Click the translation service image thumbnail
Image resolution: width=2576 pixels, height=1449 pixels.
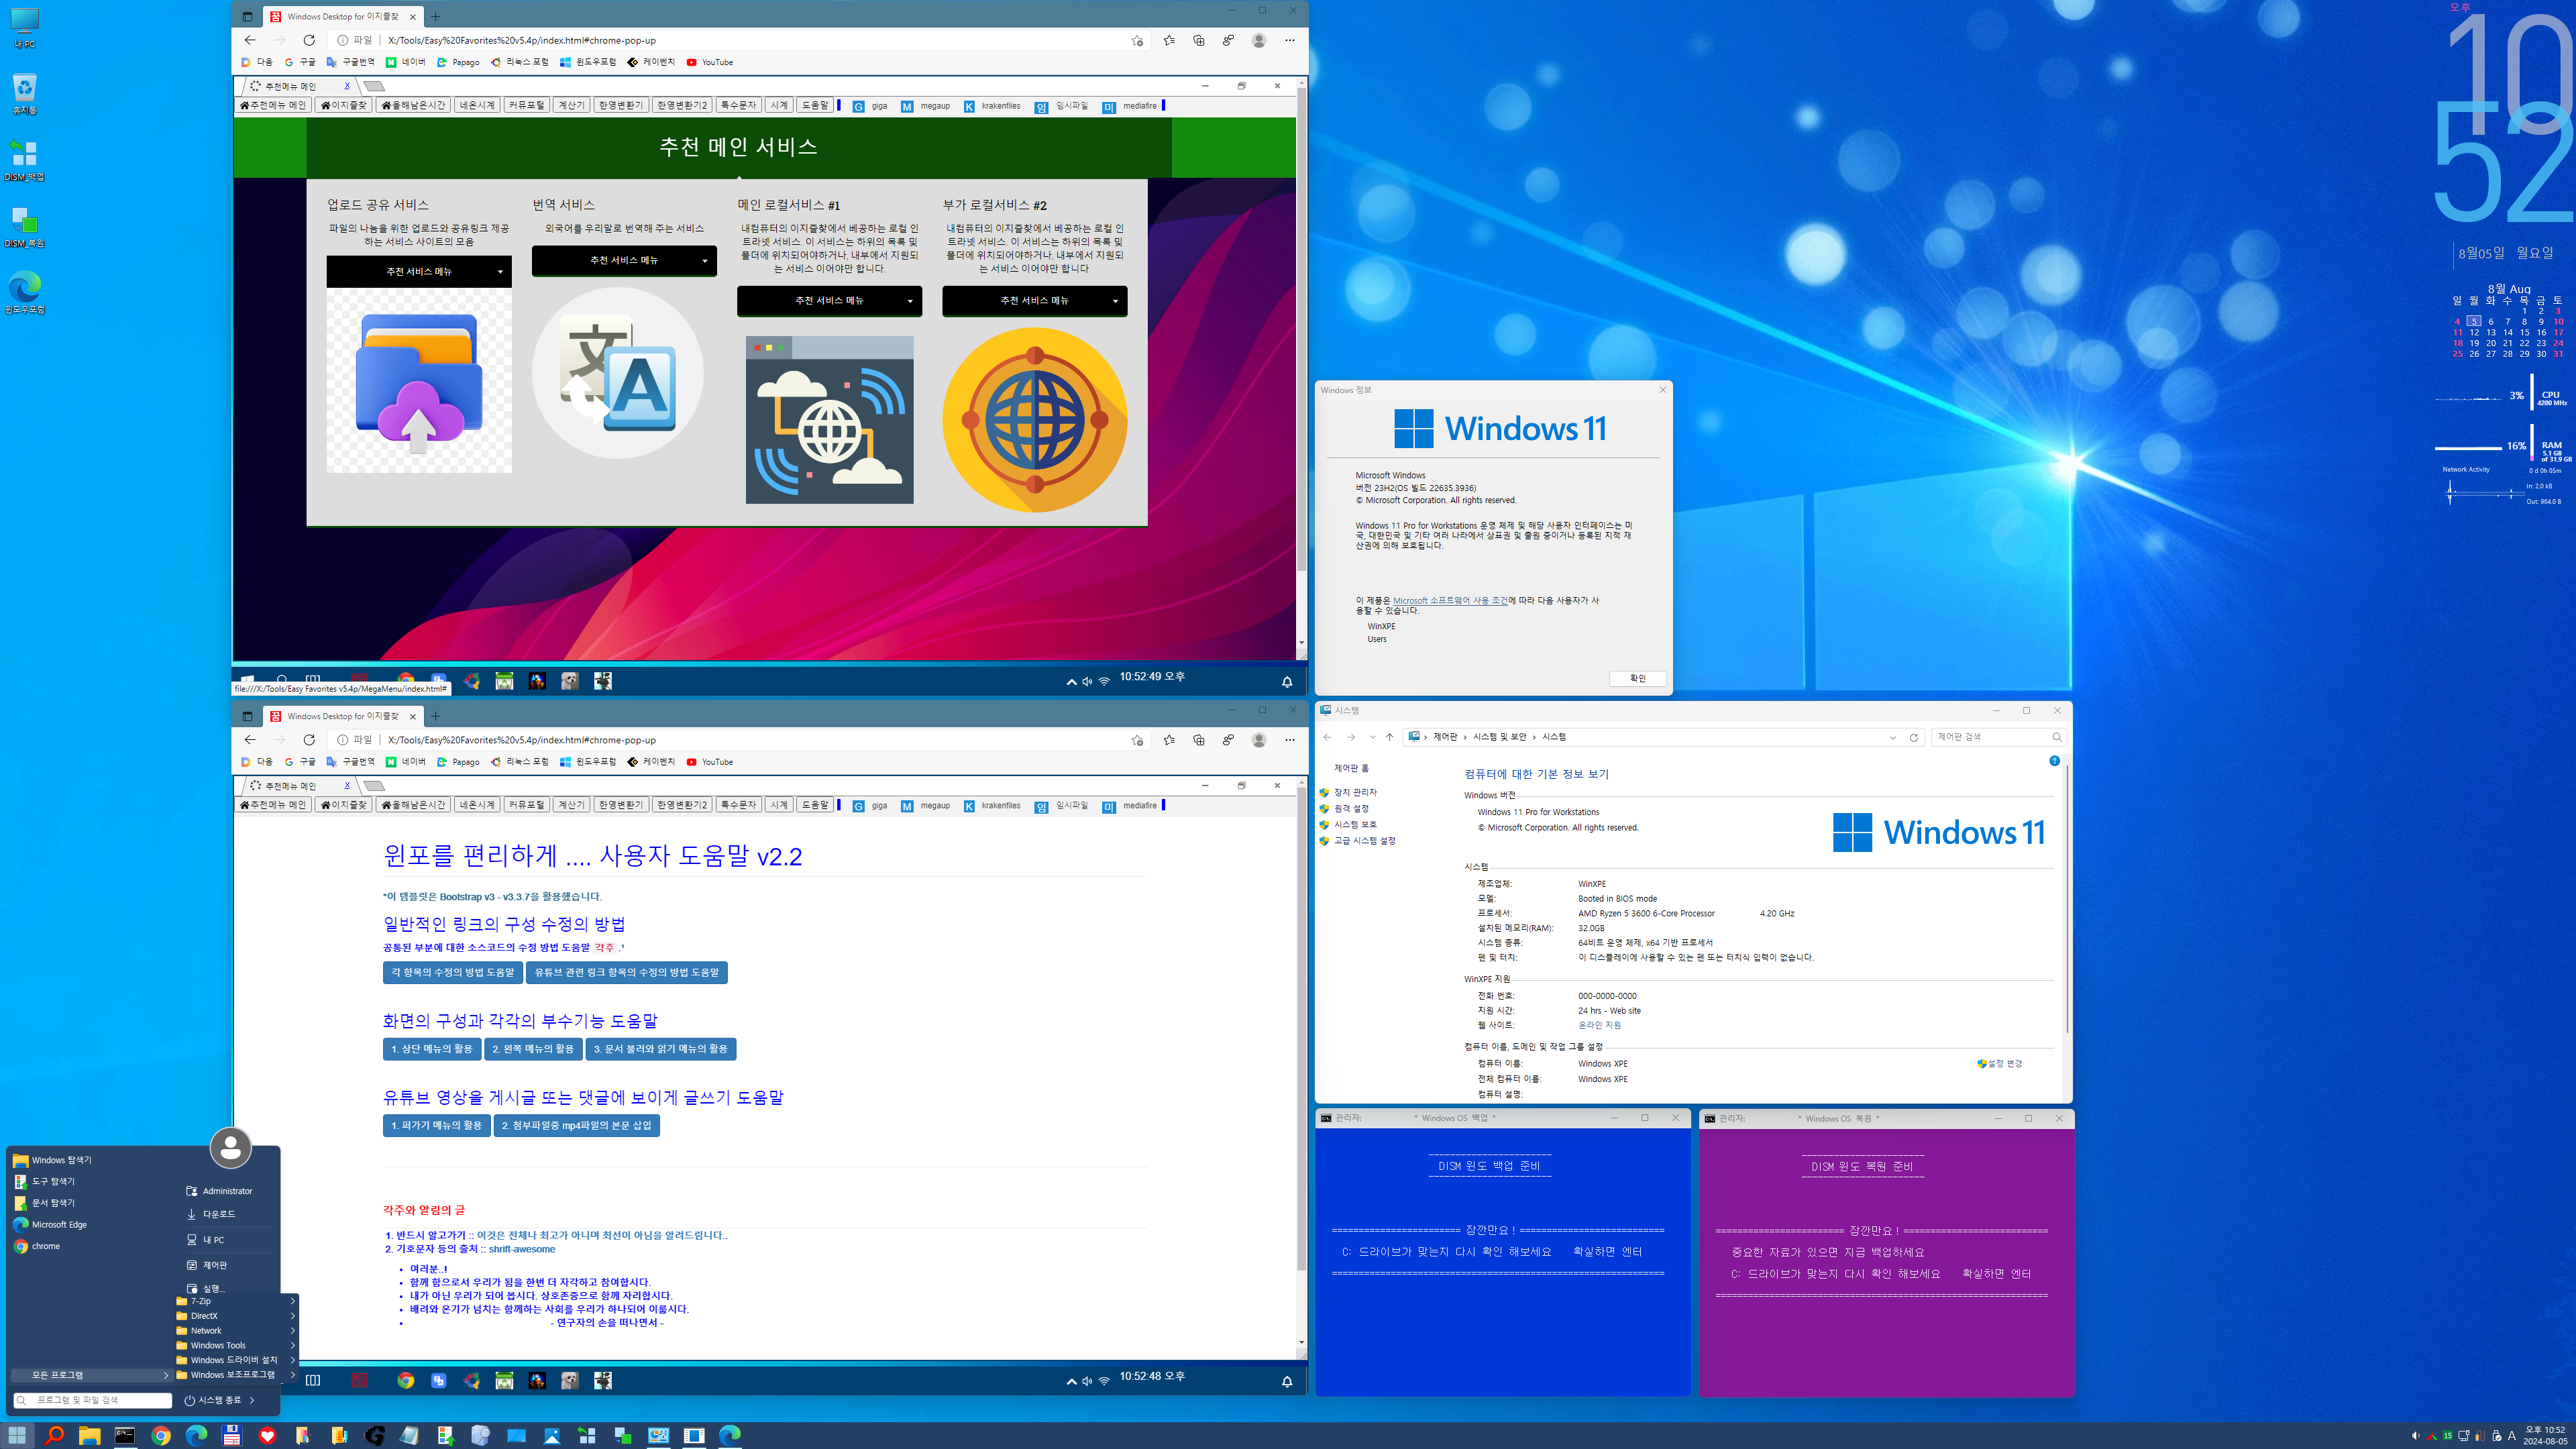(x=618, y=373)
